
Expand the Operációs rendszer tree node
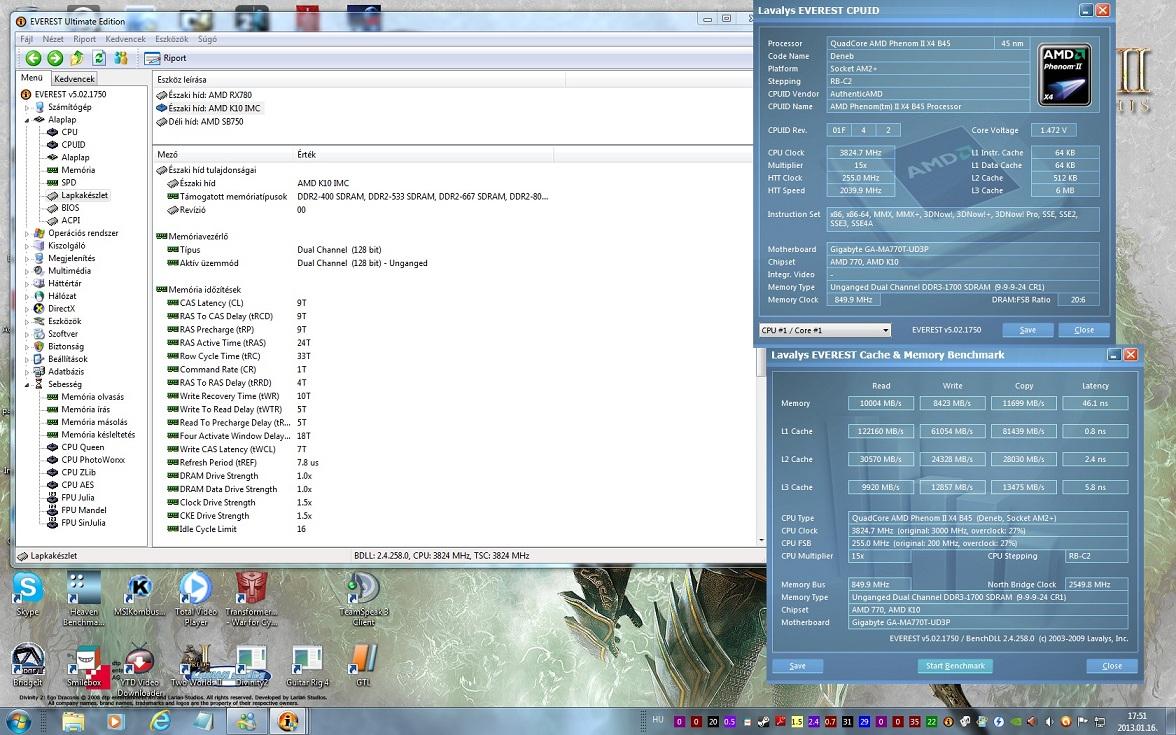[x=27, y=233]
